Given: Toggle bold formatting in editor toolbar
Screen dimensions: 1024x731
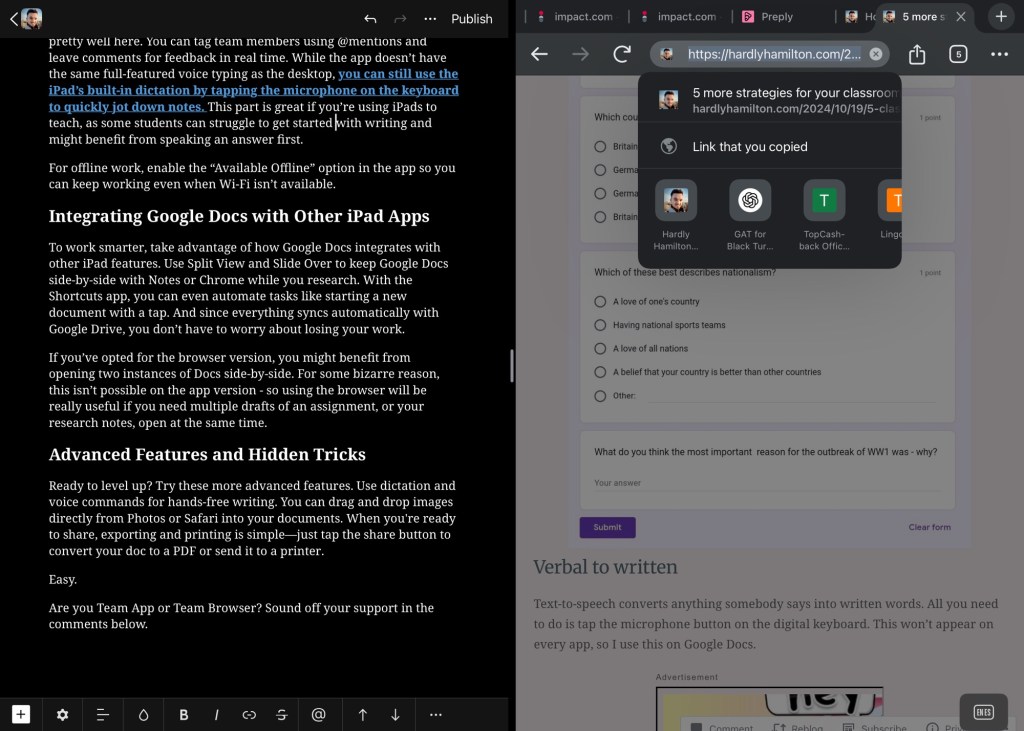Looking at the screenshot, I should pyautogui.click(x=184, y=714).
